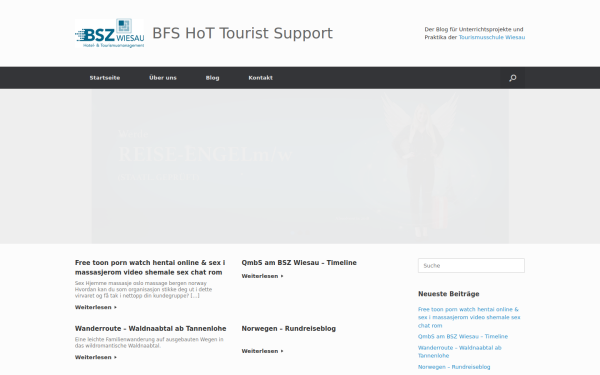Click Weiterlesen under Wanderroute article
The image size is (600, 375).
[96, 357]
